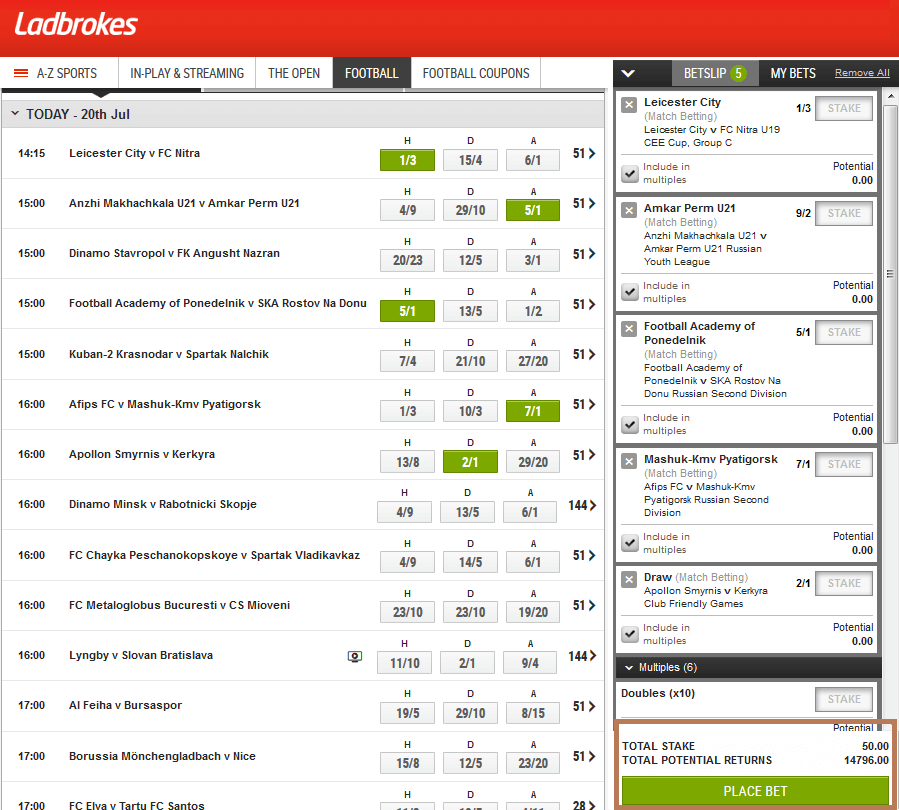899x810 pixels.
Task: Deselect Apollon Smyrnis draw odds 2/1
Action: point(470,462)
